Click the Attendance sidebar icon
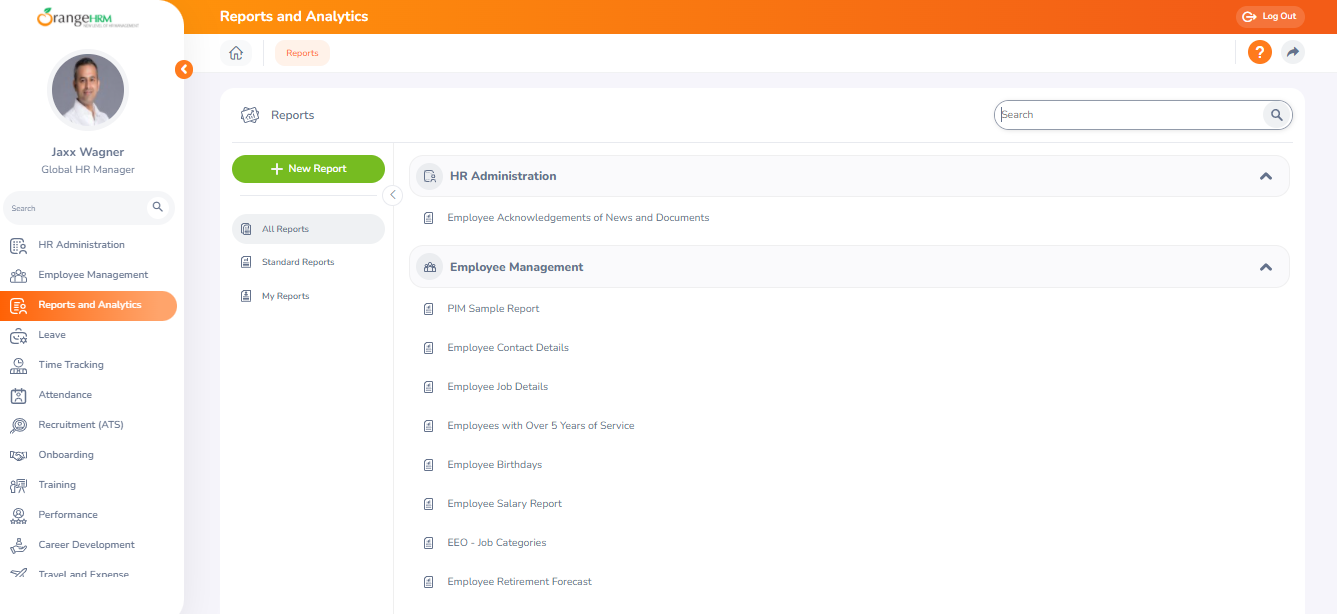 pyautogui.click(x=18, y=395)
